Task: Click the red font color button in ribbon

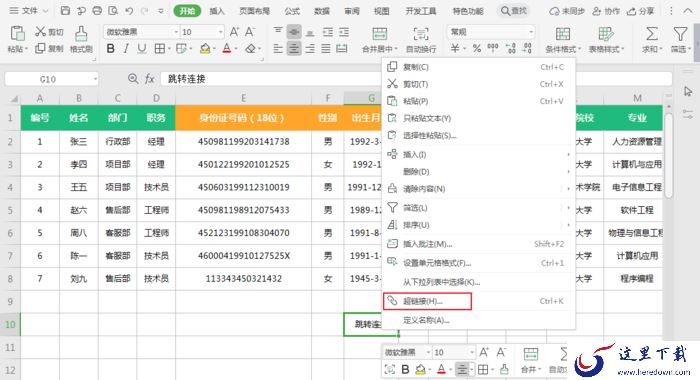Action: click(227, 49)
